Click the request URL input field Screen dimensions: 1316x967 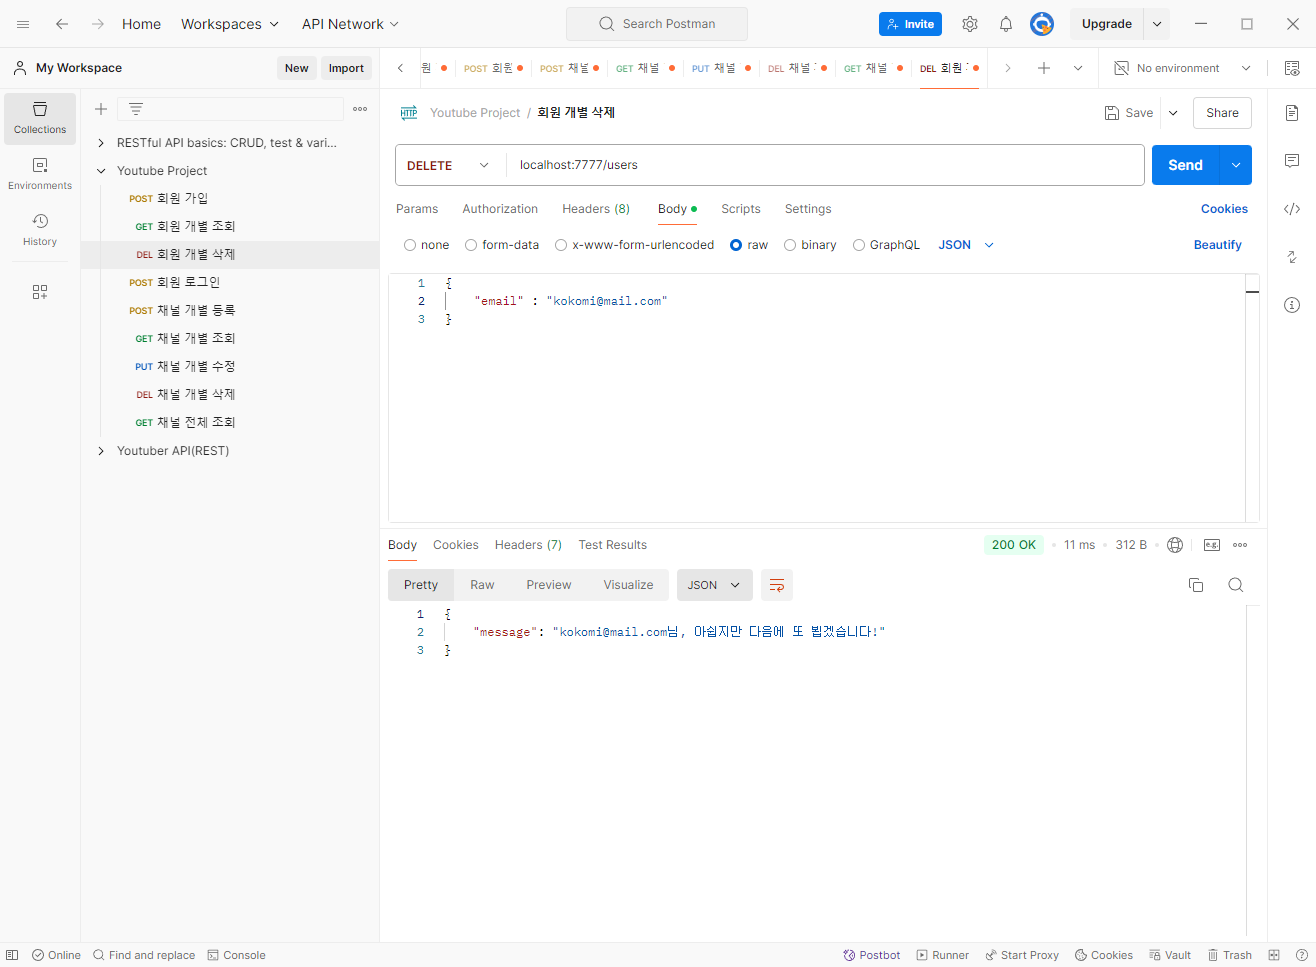coord(825,165)
